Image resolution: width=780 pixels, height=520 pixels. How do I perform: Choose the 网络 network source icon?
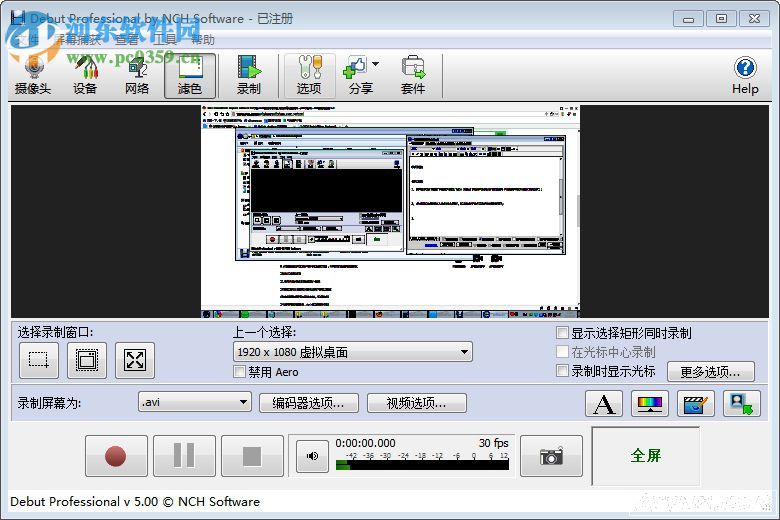point(137,75)
